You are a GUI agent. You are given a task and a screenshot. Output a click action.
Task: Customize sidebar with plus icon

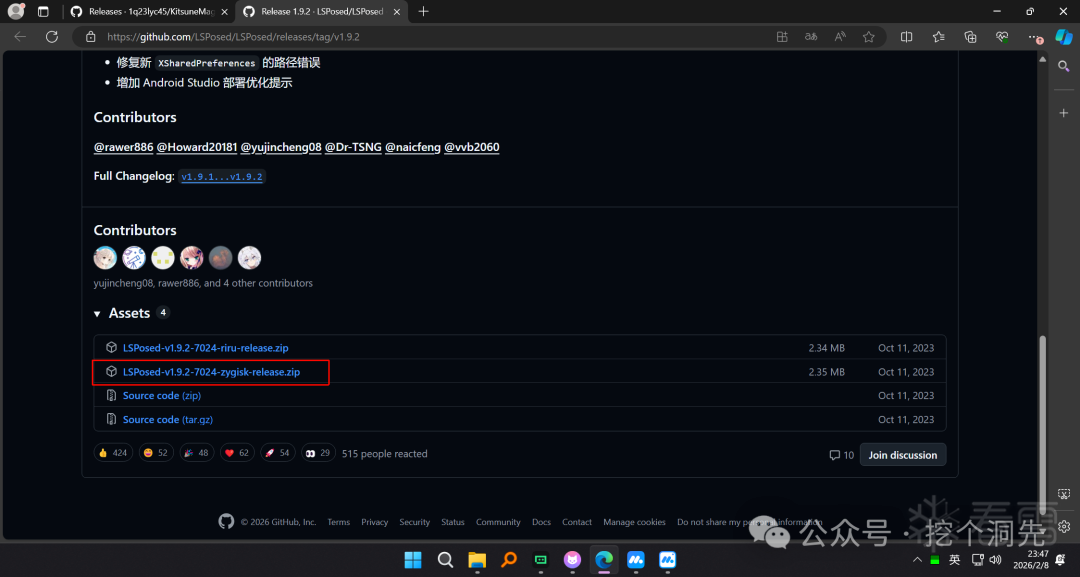1063,113
